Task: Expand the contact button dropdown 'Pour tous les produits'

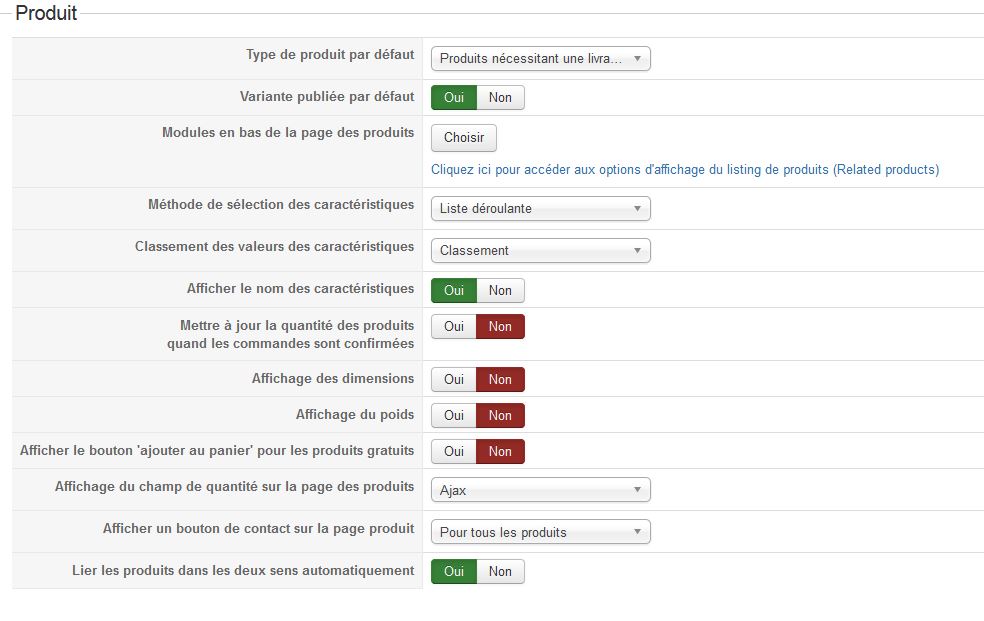Action: pyautogui.click(x=540, y=532)
